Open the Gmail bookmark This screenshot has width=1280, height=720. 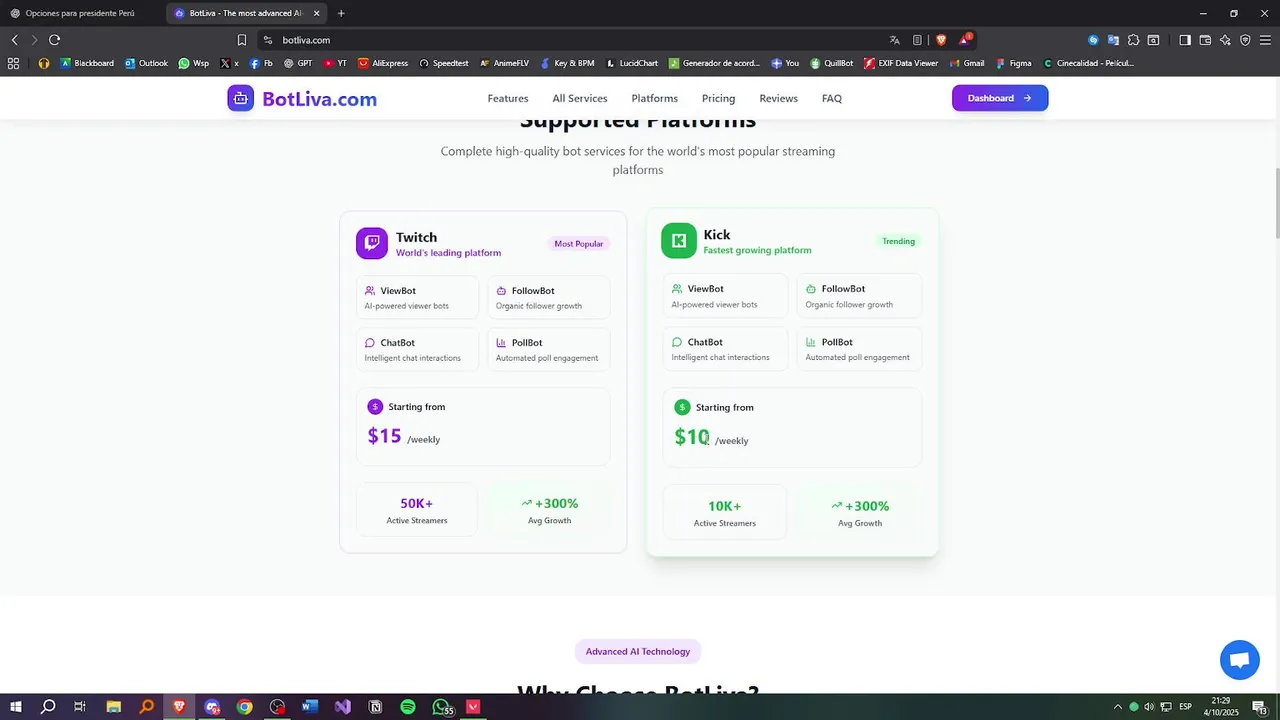click(x=967, y=63)
